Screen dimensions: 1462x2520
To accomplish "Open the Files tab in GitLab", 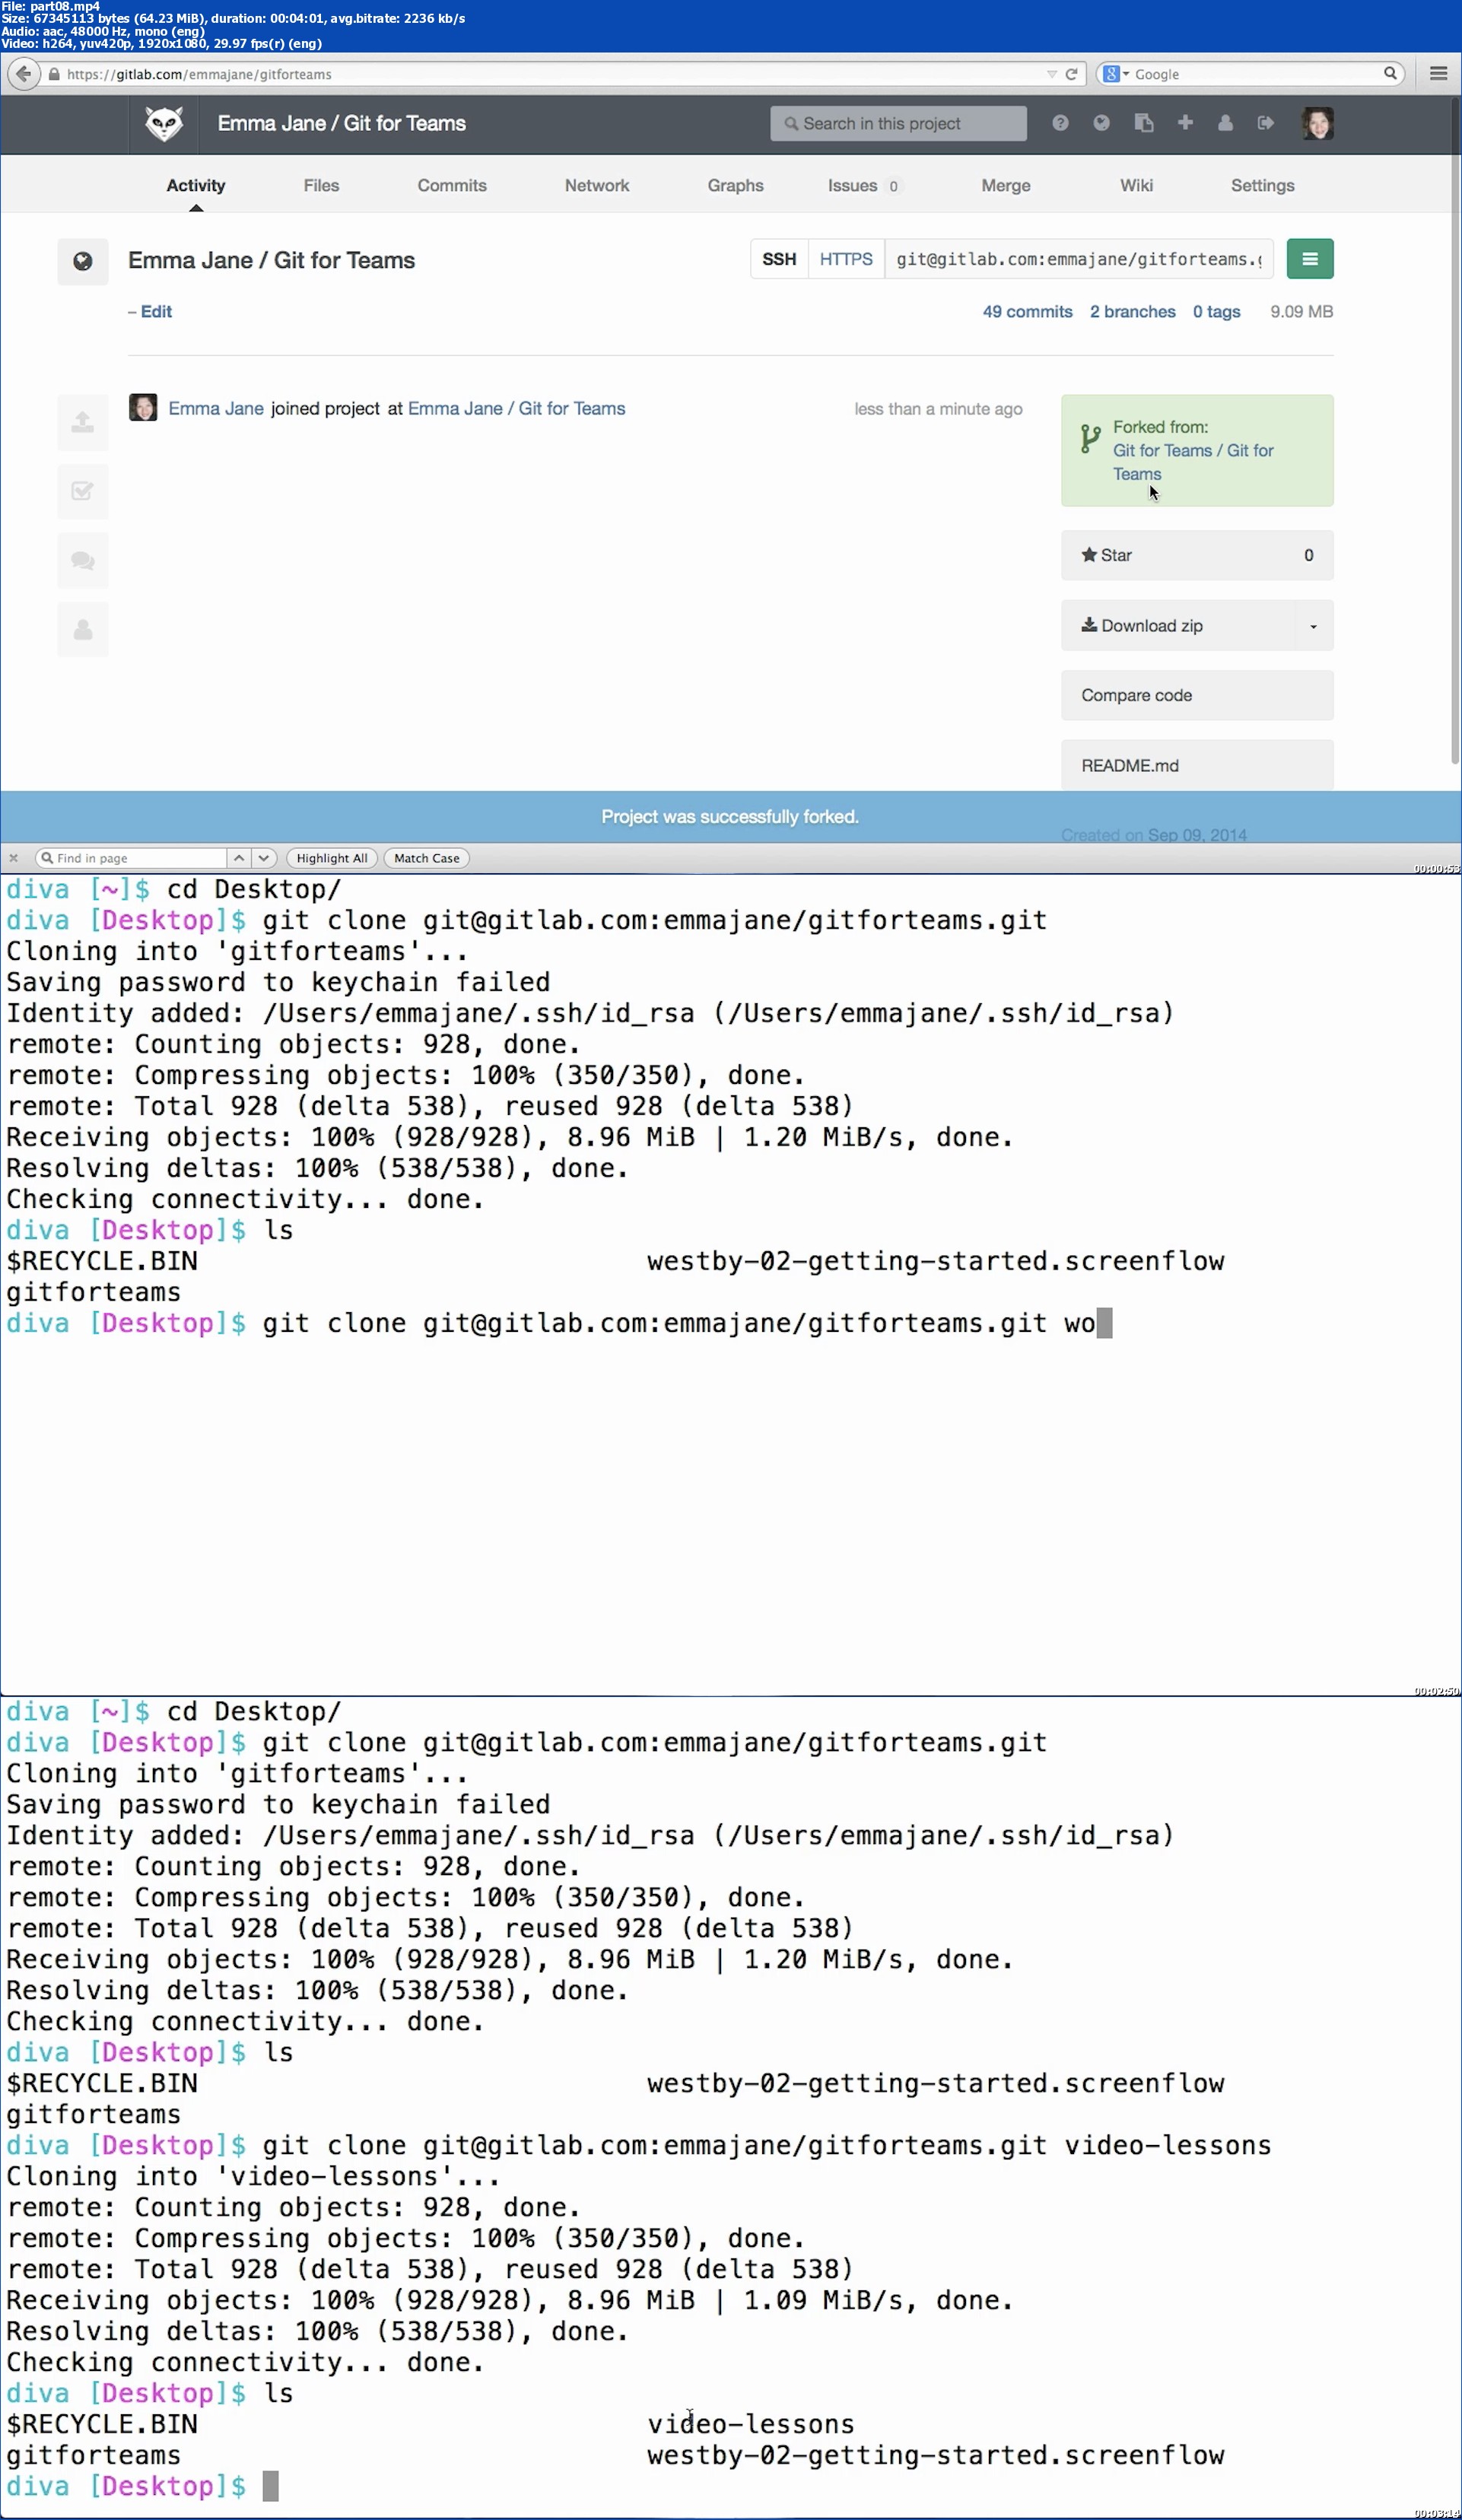I will tap(320, 185).
